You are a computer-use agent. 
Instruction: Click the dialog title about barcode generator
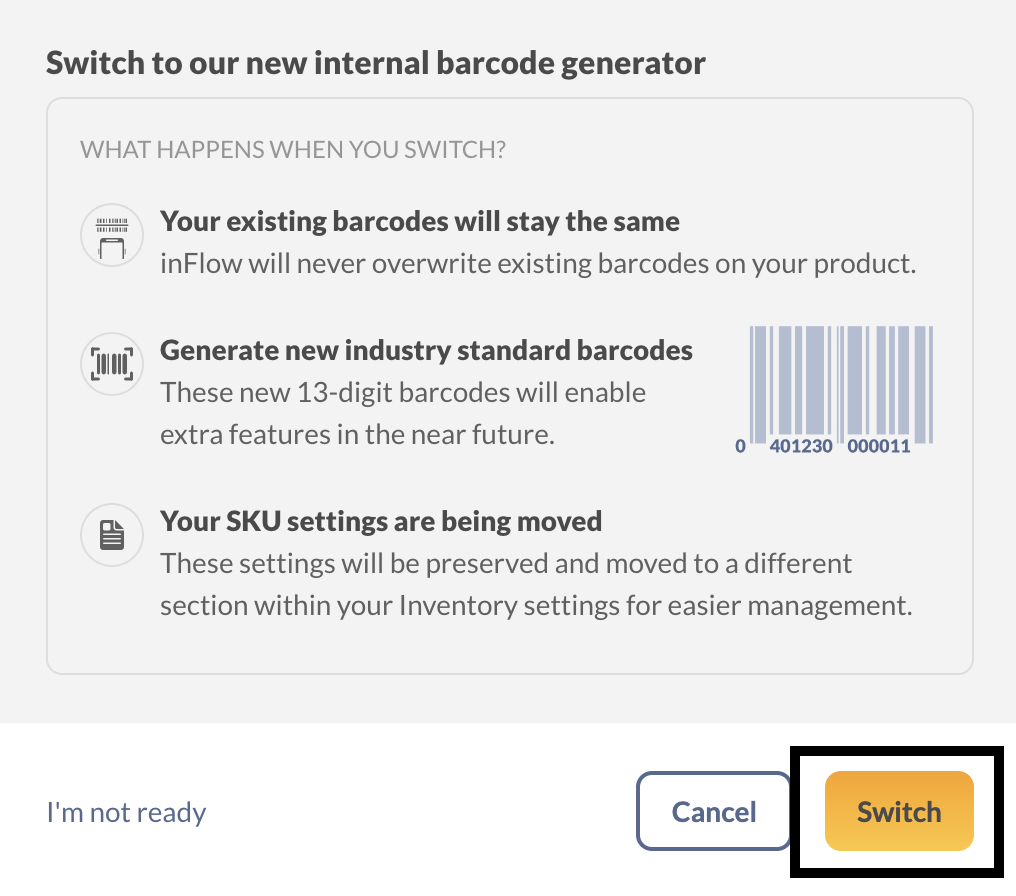point(374,62)
